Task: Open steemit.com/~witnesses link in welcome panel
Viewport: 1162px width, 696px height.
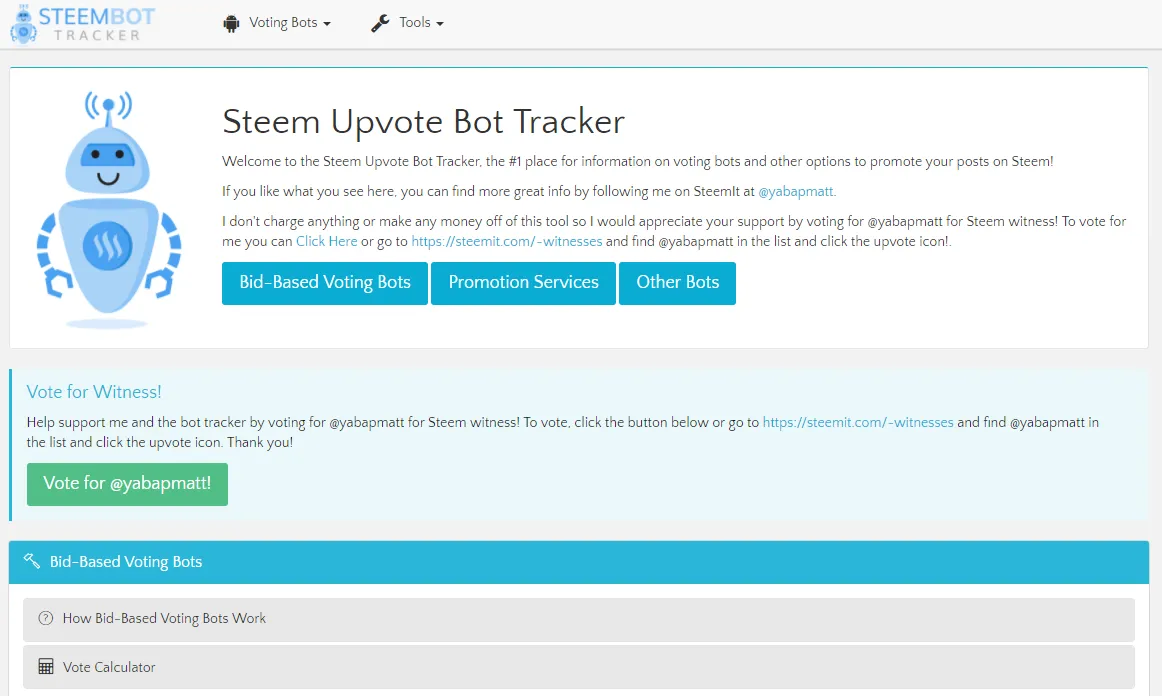Action: (507, 241)
